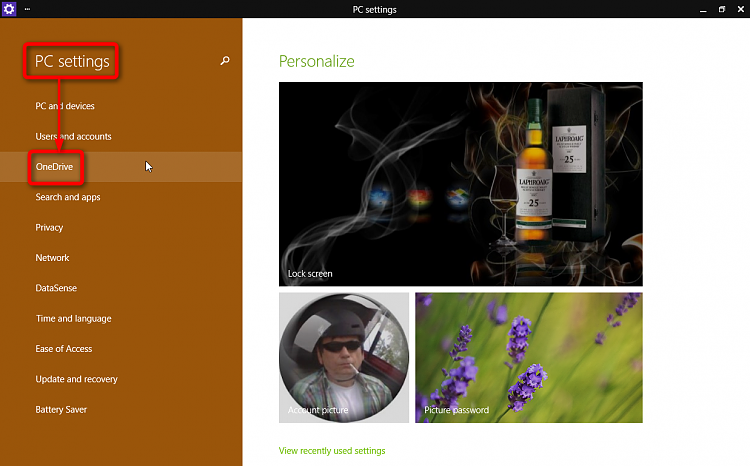Open Privacy settings
Image resolution: width=750 pixels, height=466 pixels.
(49, 227)
